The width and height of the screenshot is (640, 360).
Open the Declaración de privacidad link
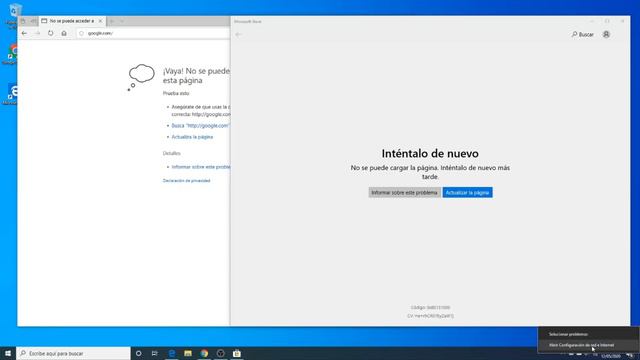tap(187, 180)
